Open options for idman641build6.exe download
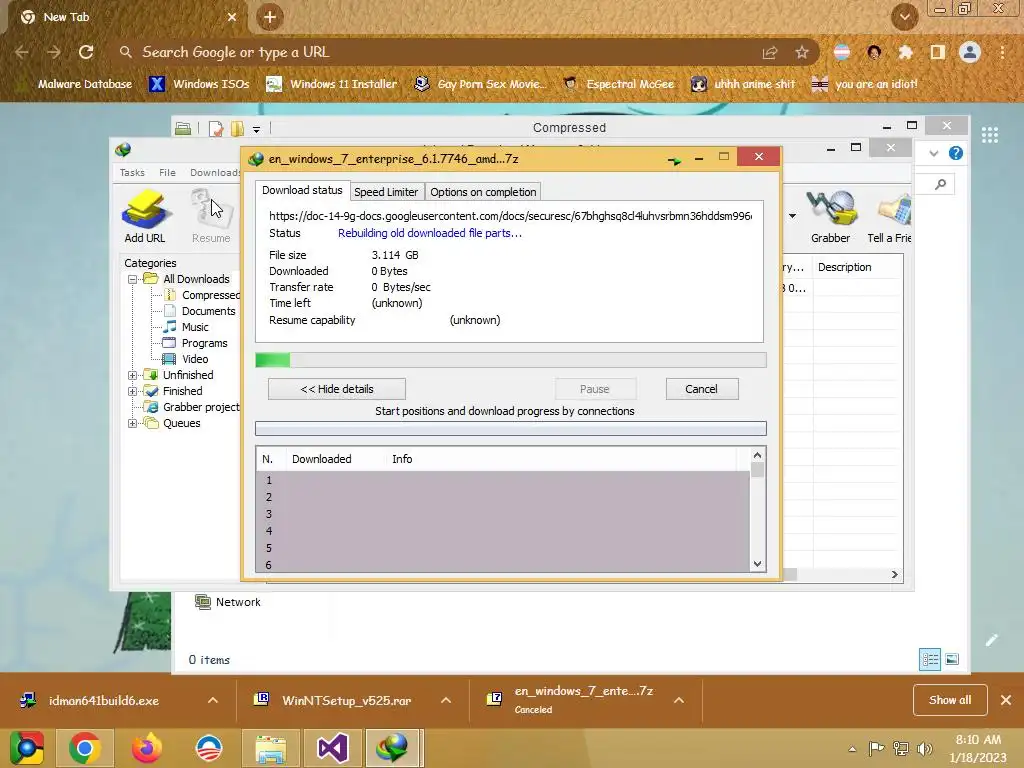This screenshot has width=1024, height=768. 213,700
